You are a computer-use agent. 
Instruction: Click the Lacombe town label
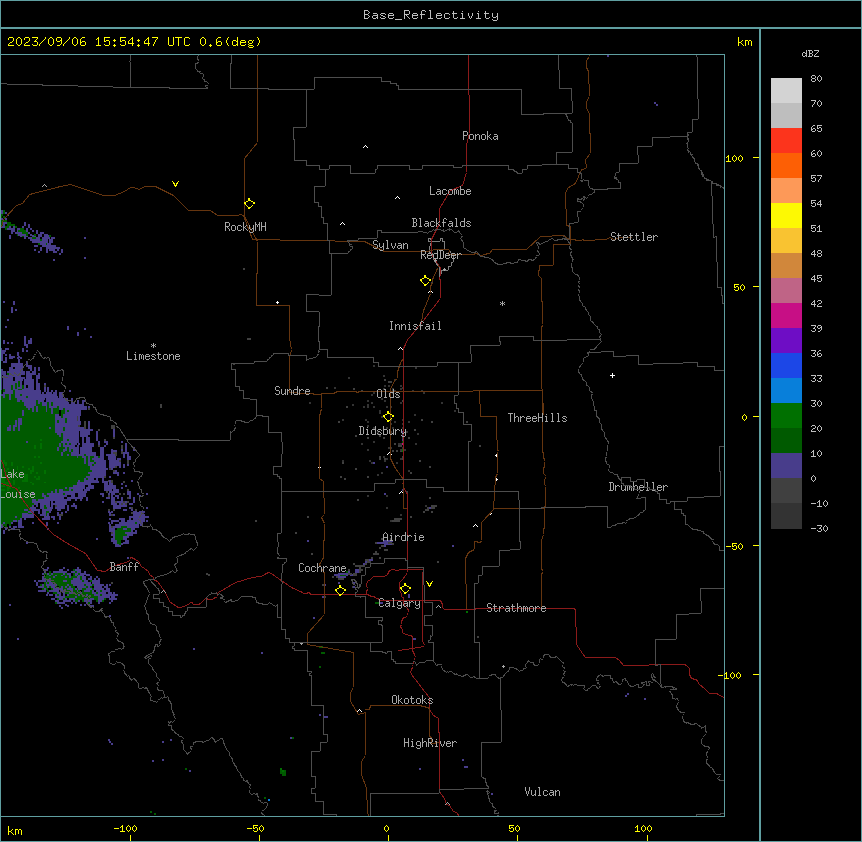pos(450,191)
